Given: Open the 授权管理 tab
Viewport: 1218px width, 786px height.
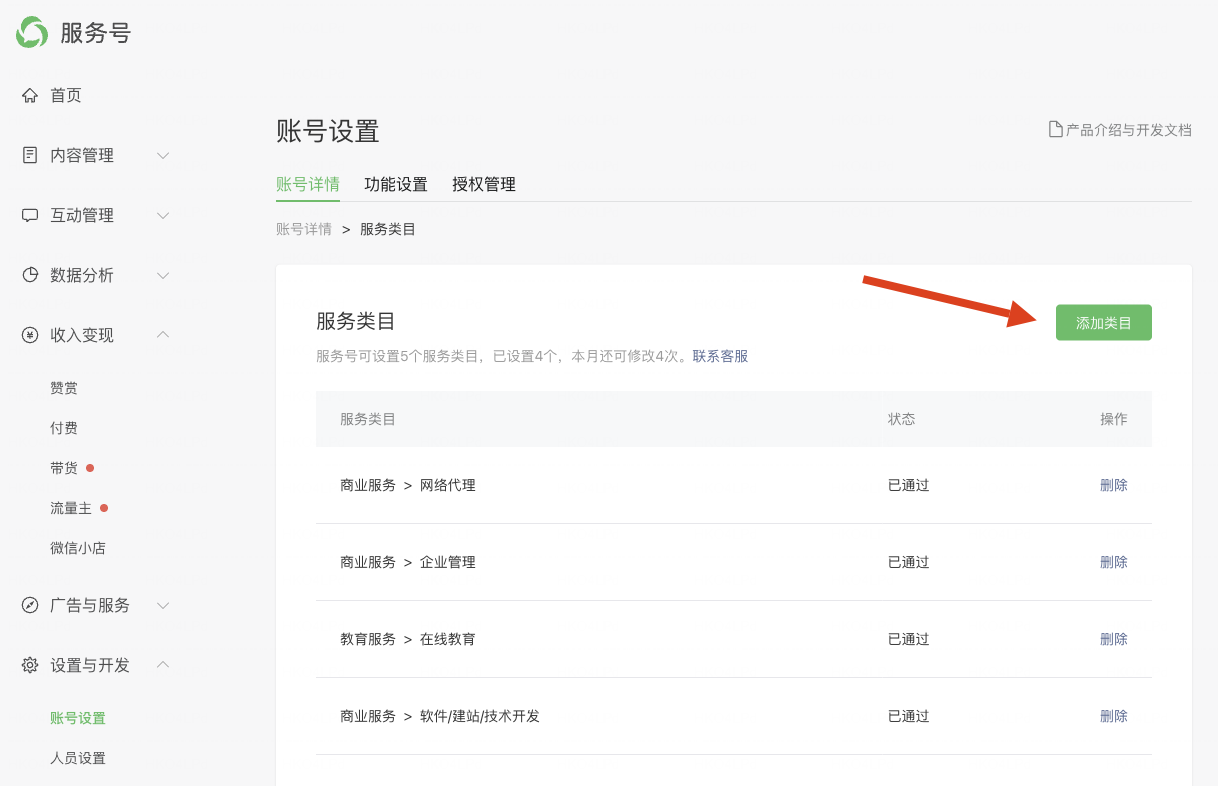Looking at the screenshot, I should tap(483, 184).
